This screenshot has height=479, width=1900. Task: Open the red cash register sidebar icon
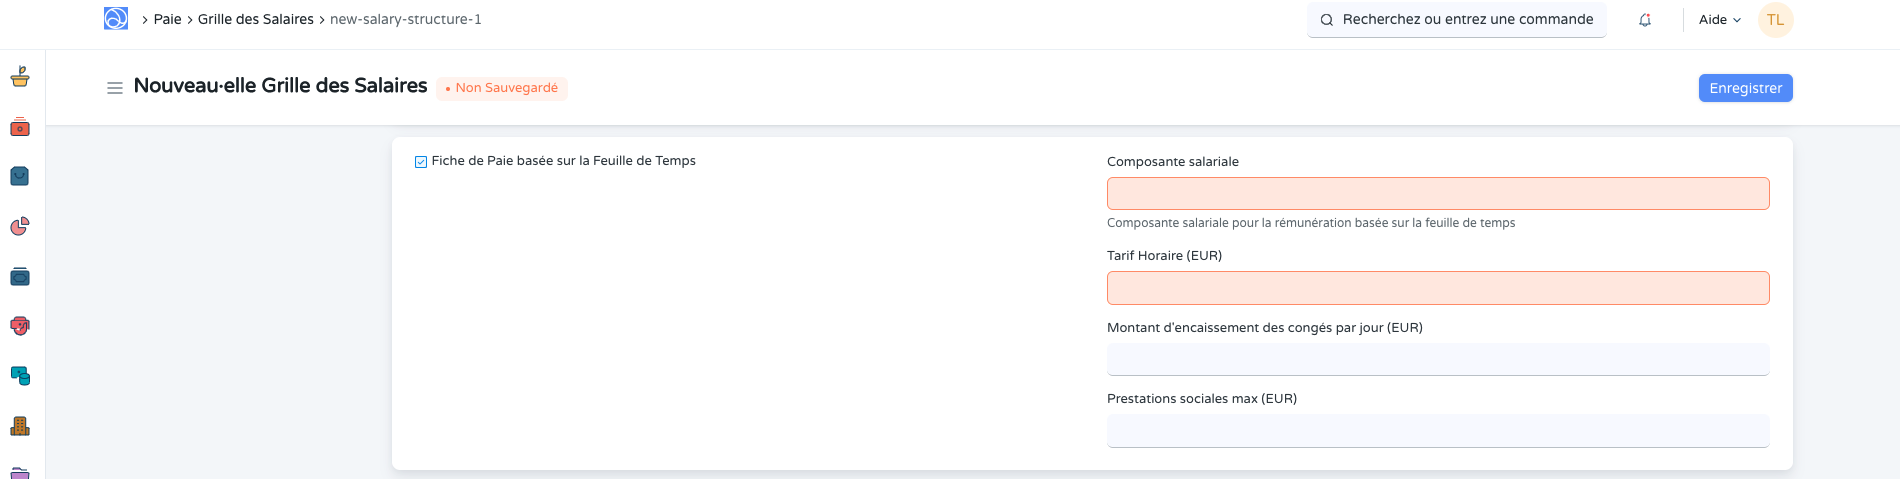[20, 127]
